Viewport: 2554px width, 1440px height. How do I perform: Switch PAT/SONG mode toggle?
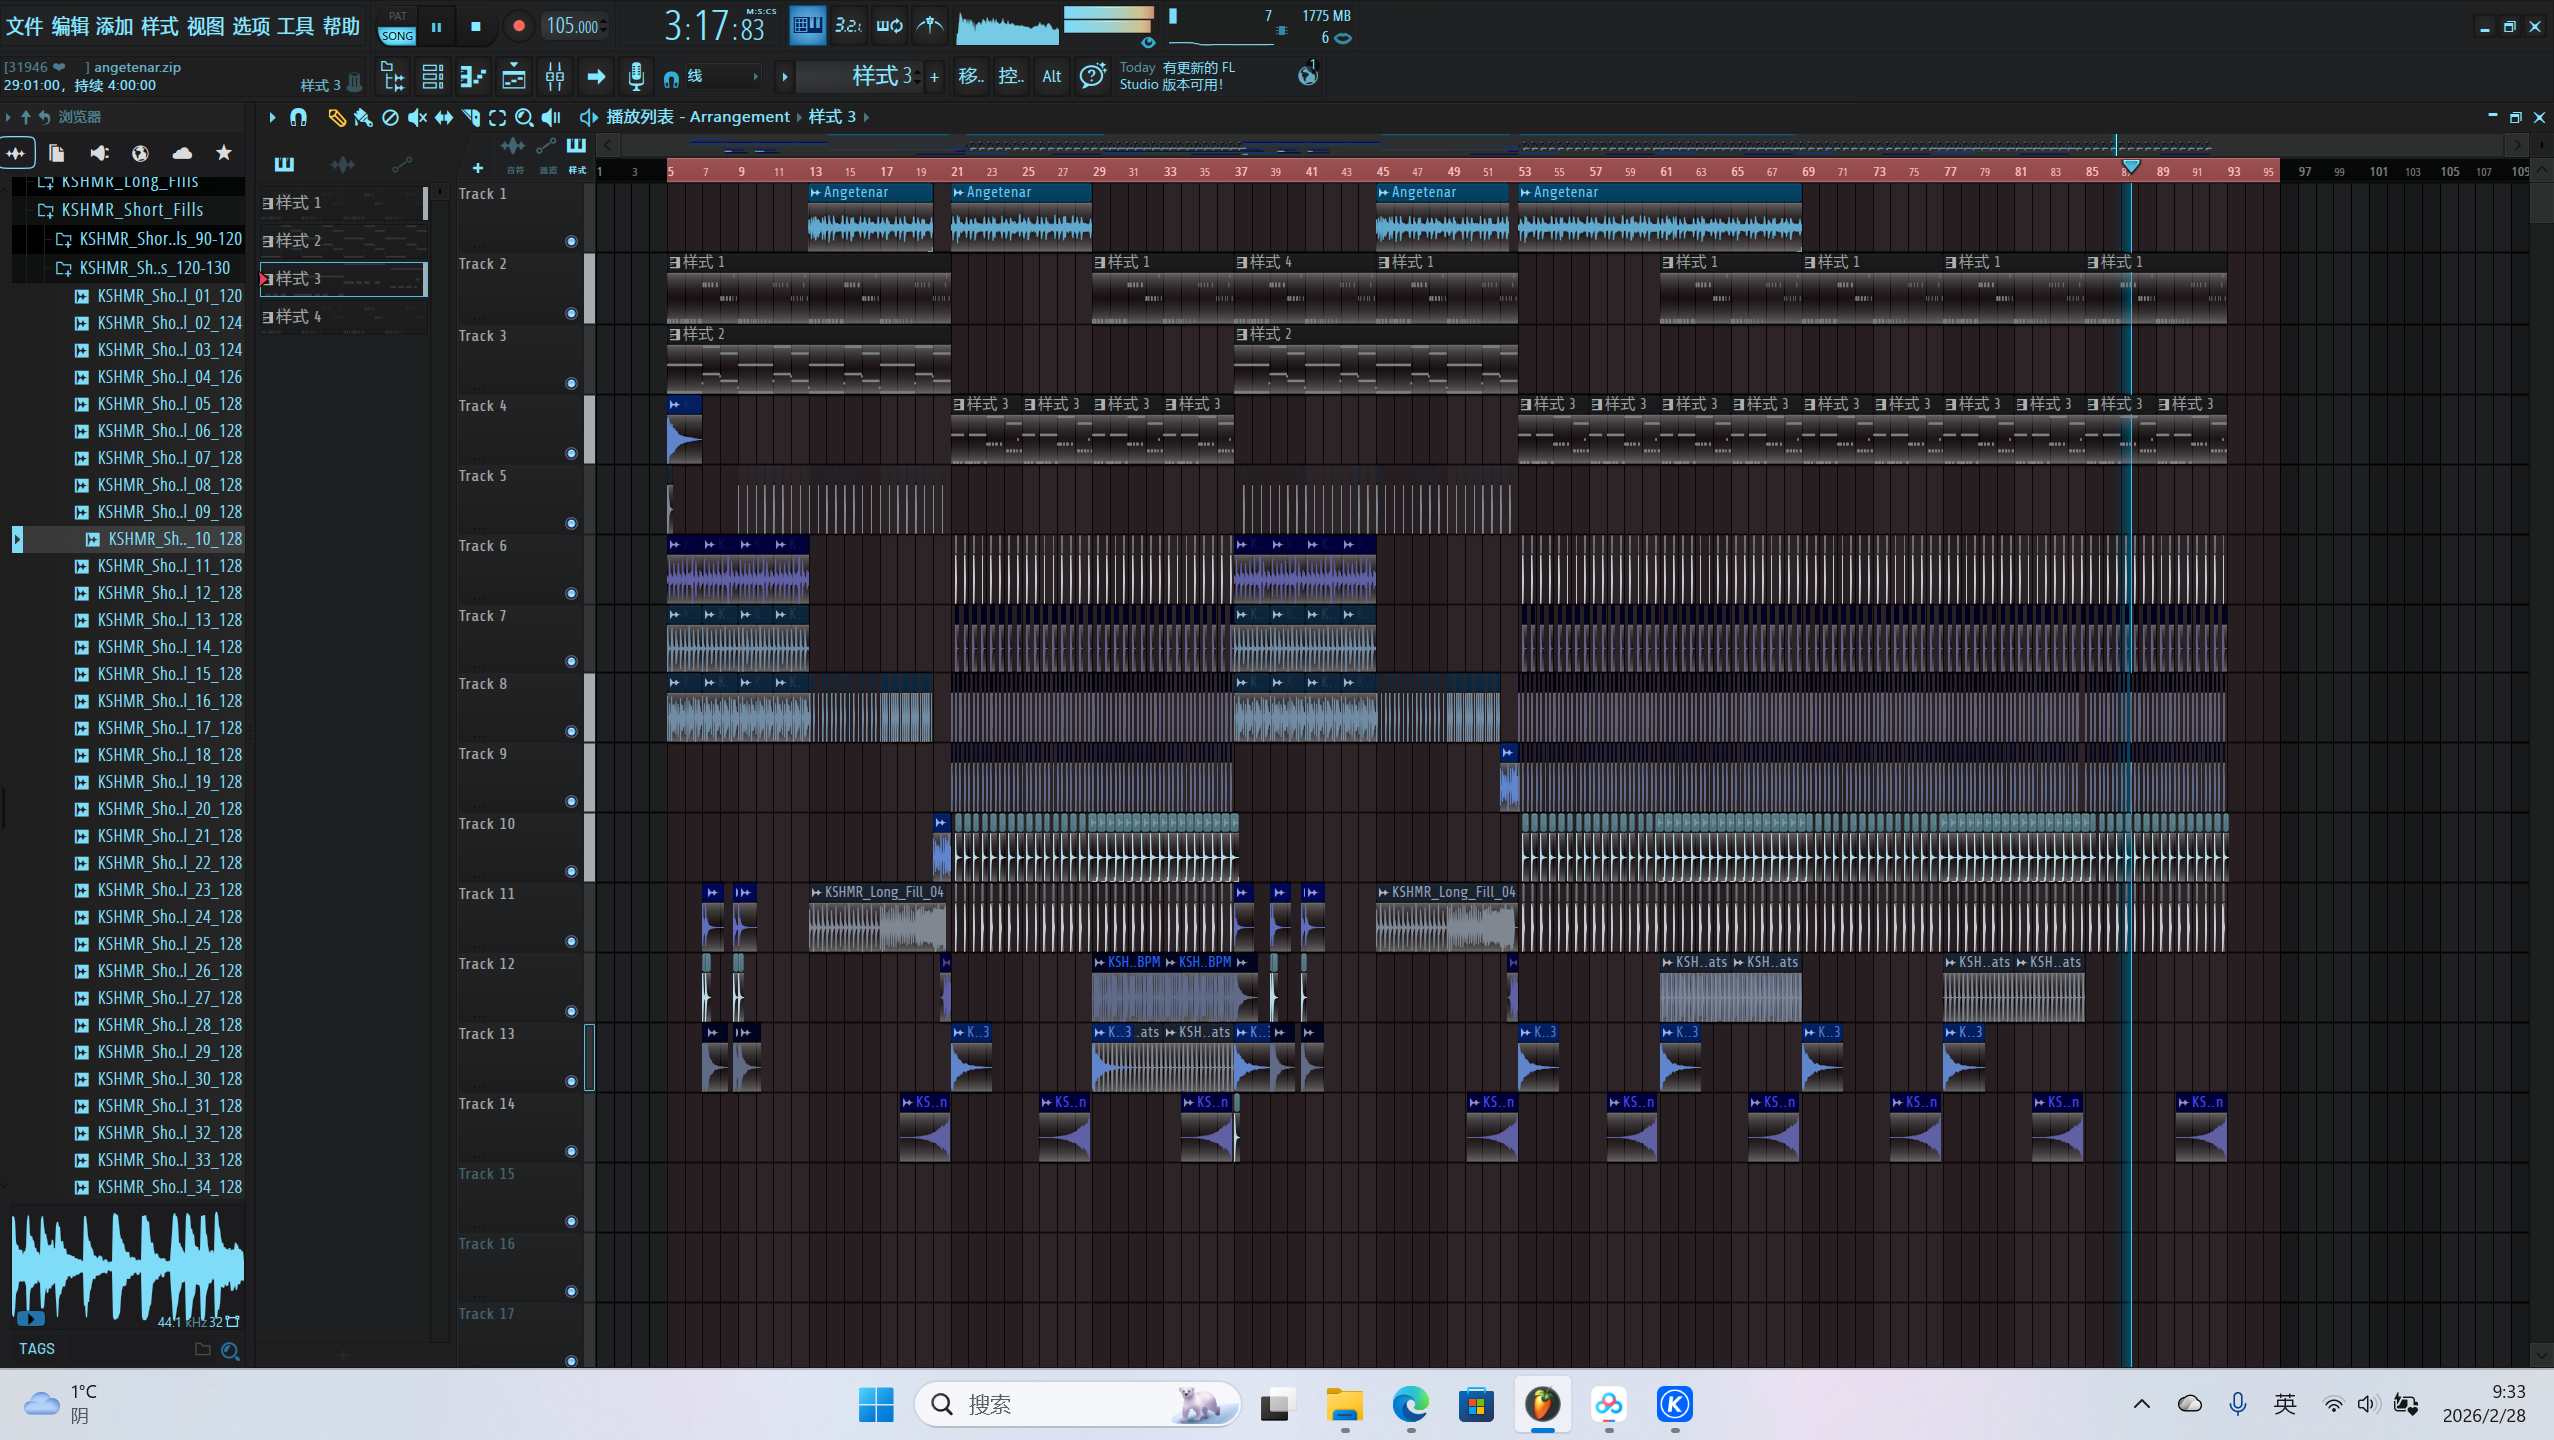pyautogui.click(x=396, y=26)
